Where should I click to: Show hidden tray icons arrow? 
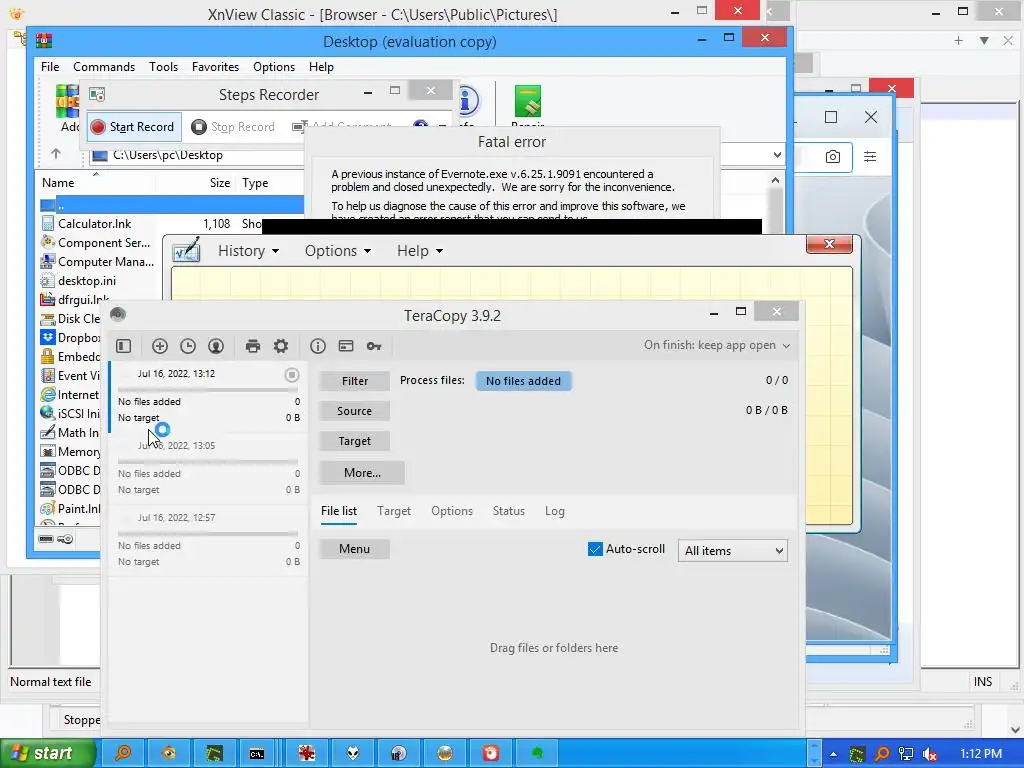(x=833, y=754)
